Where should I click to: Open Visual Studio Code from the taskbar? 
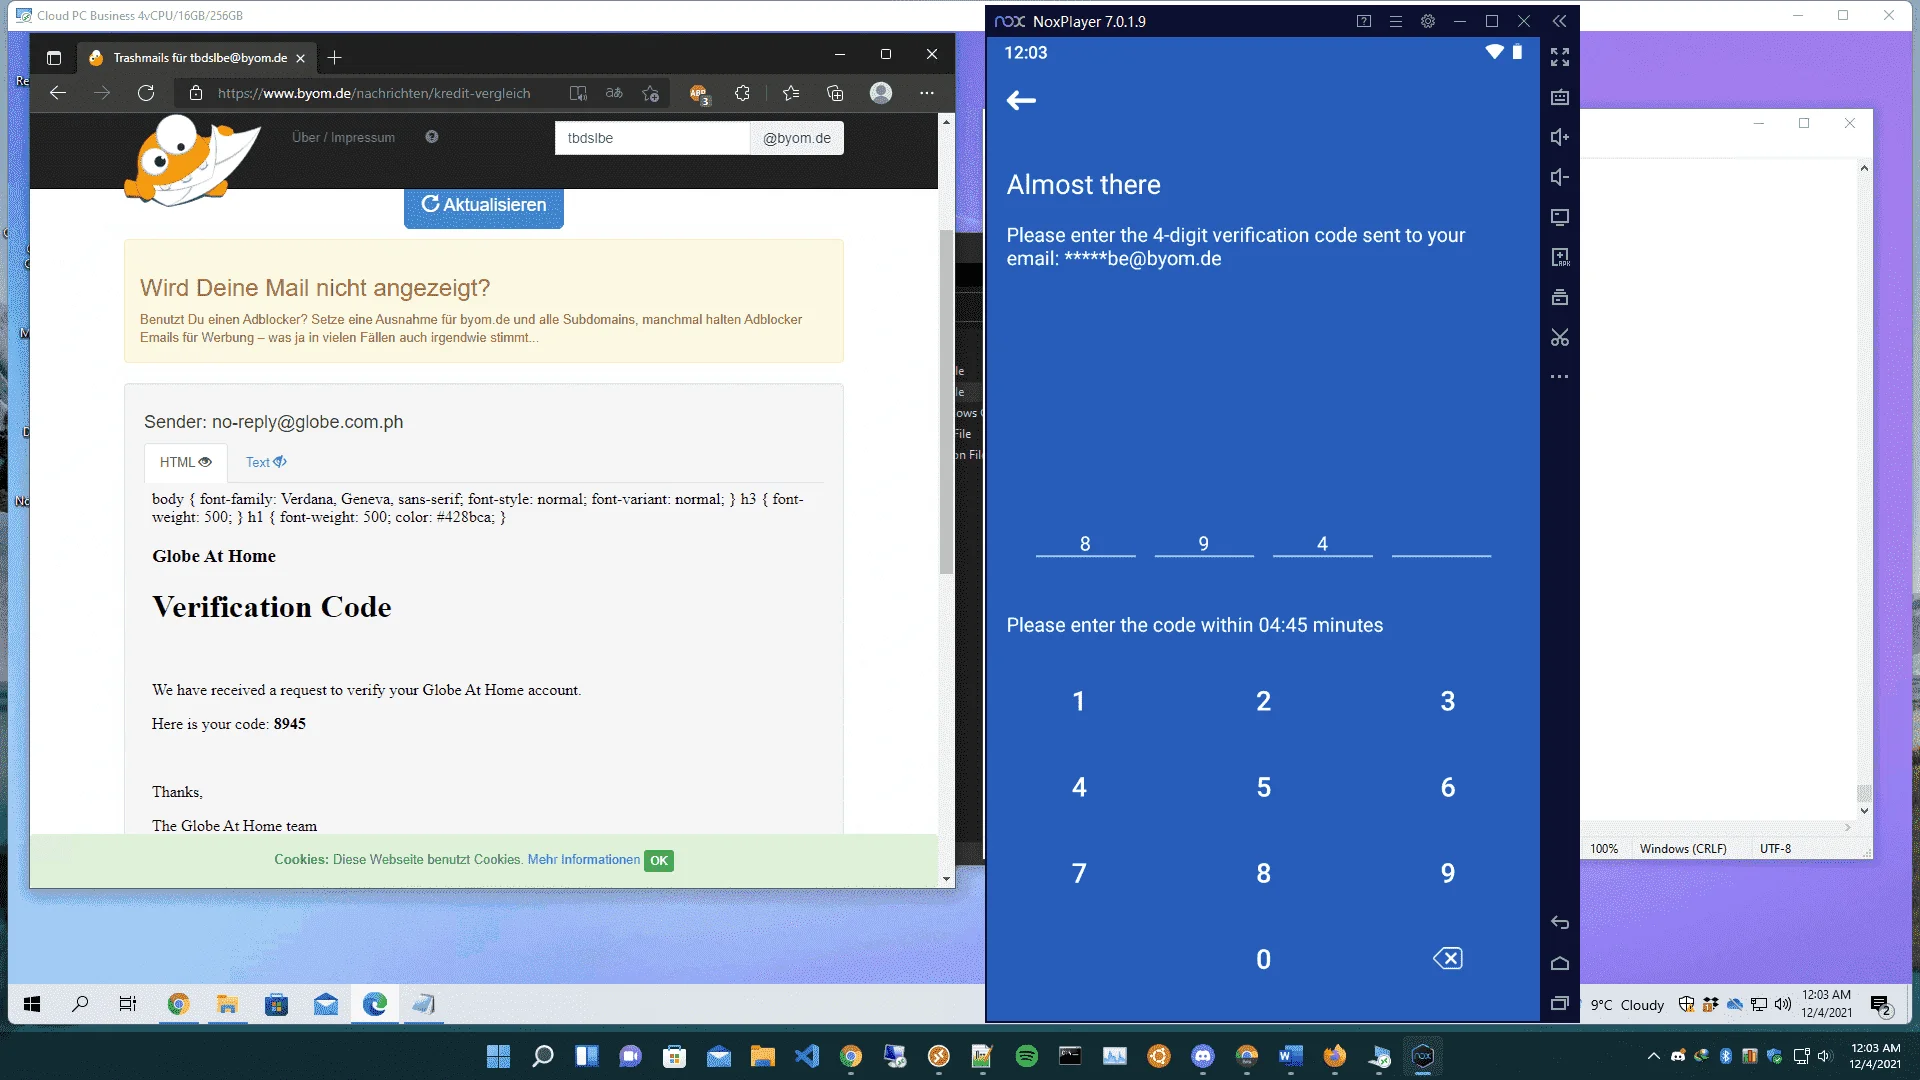807,1056
